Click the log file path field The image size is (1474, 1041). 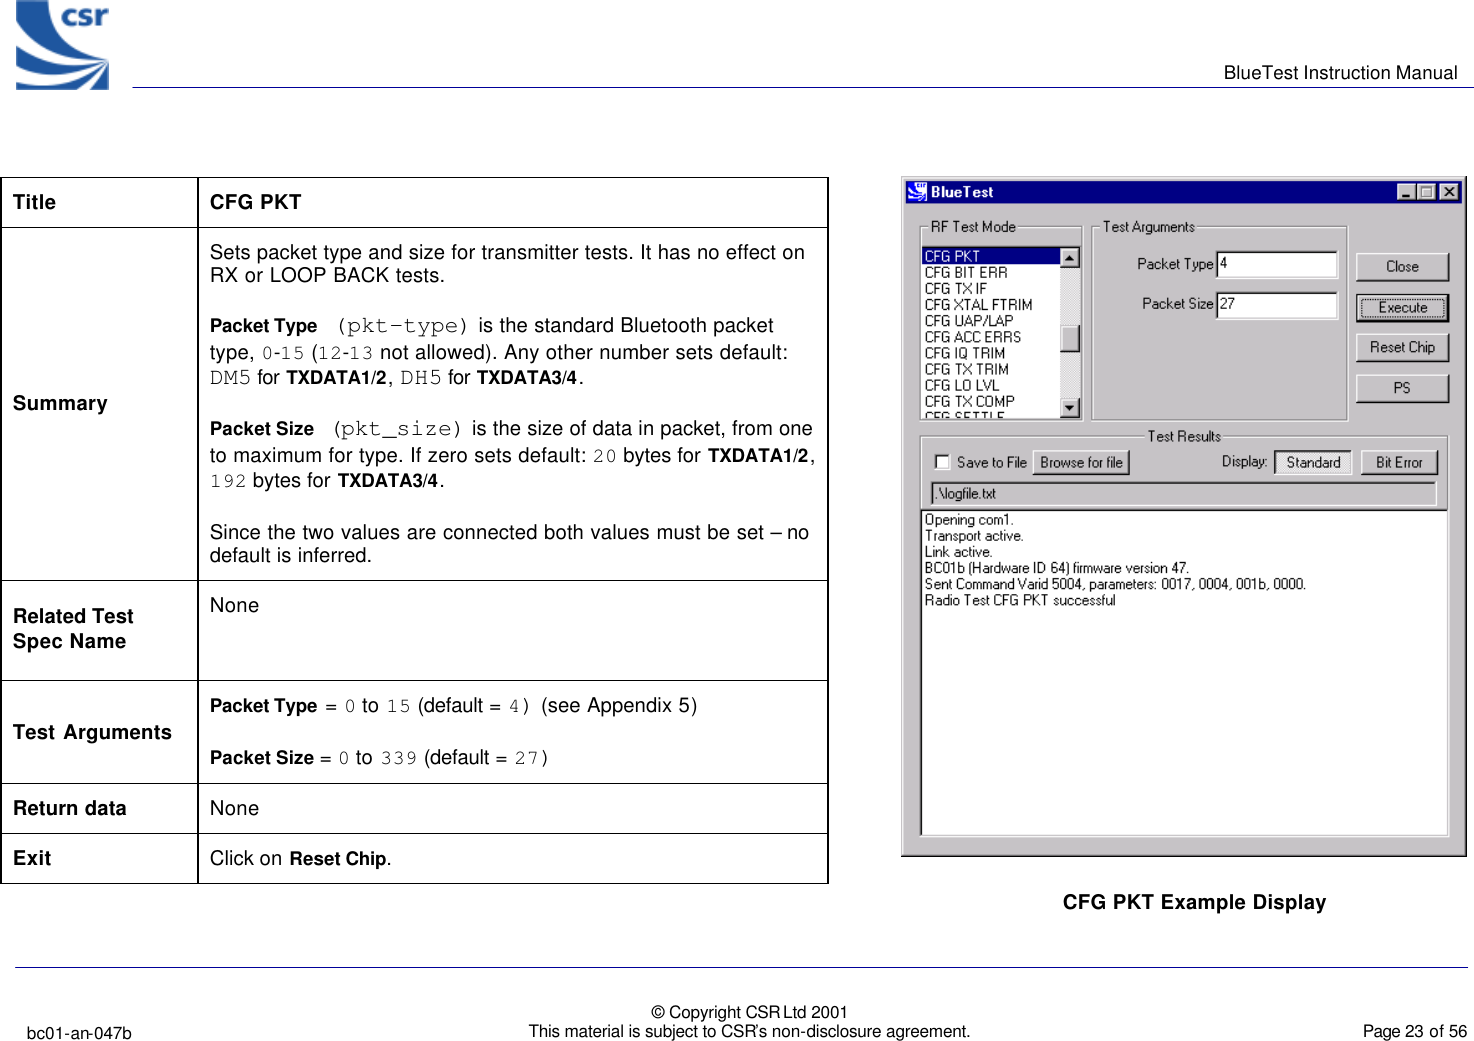(1184, 494)
